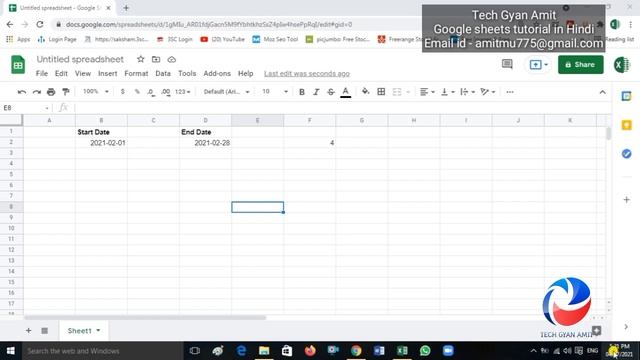Click the Print icon
This screenshot has width=640, height=360.
click(51, 92)
